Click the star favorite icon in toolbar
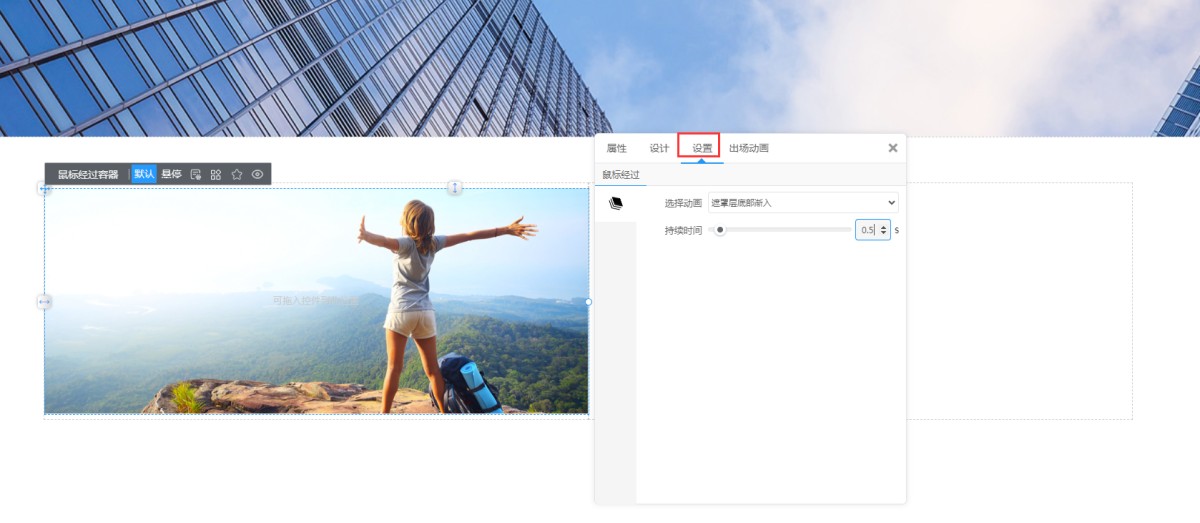This screenshot has height=523, width=1200. (237, 174)
